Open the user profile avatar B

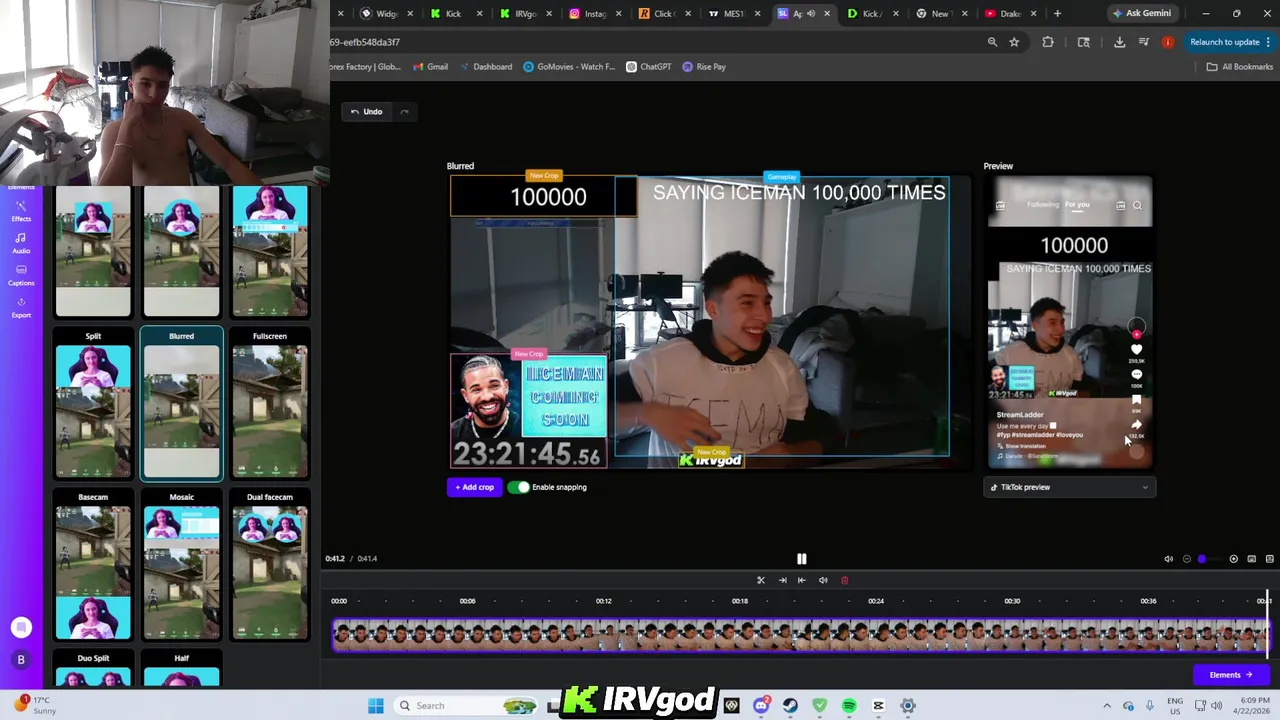(21, 660)
